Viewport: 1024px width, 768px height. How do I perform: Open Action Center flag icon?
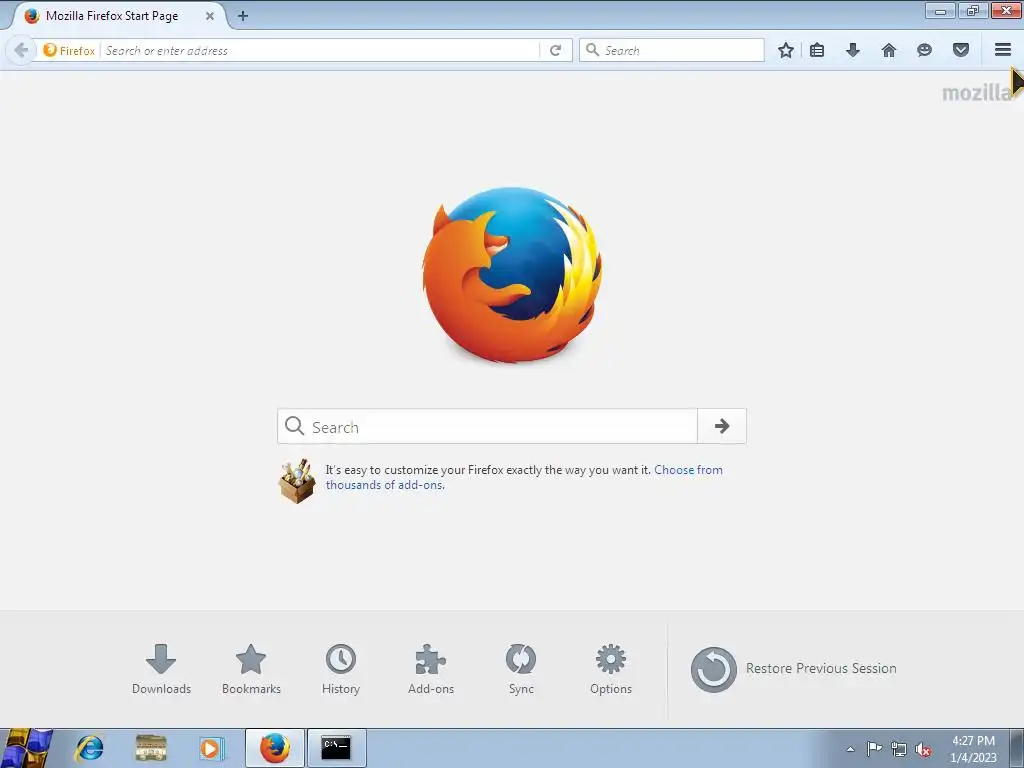[874, 748]
